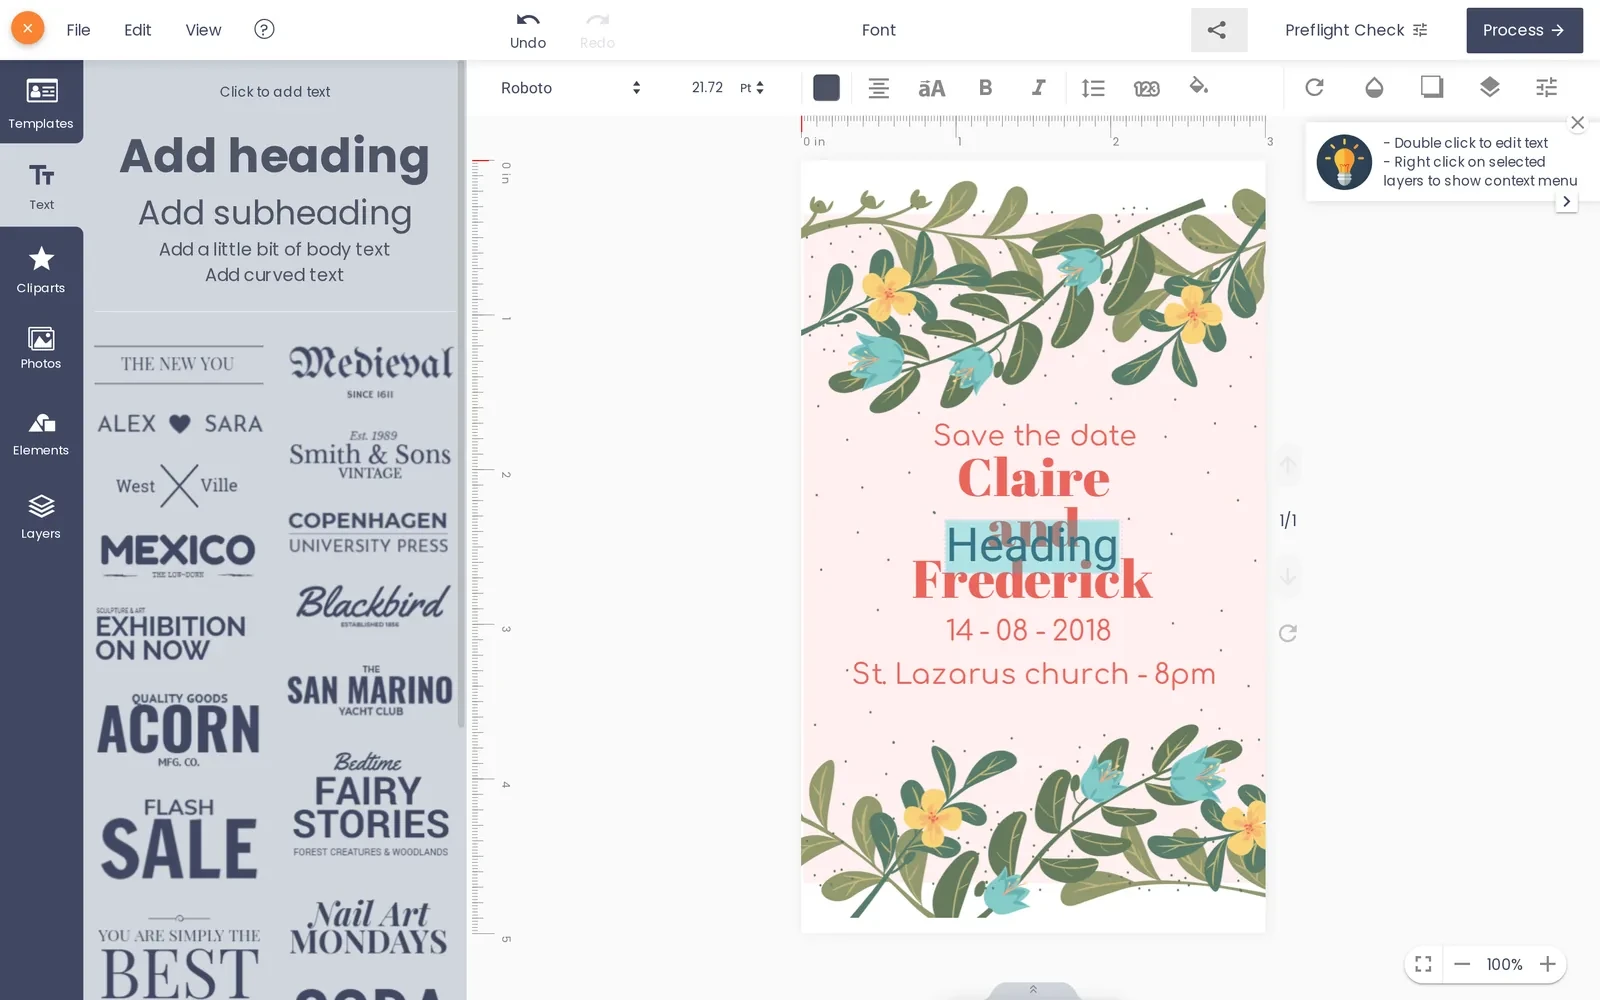
Task: Open line spacing options
Action: (1093, 88)
